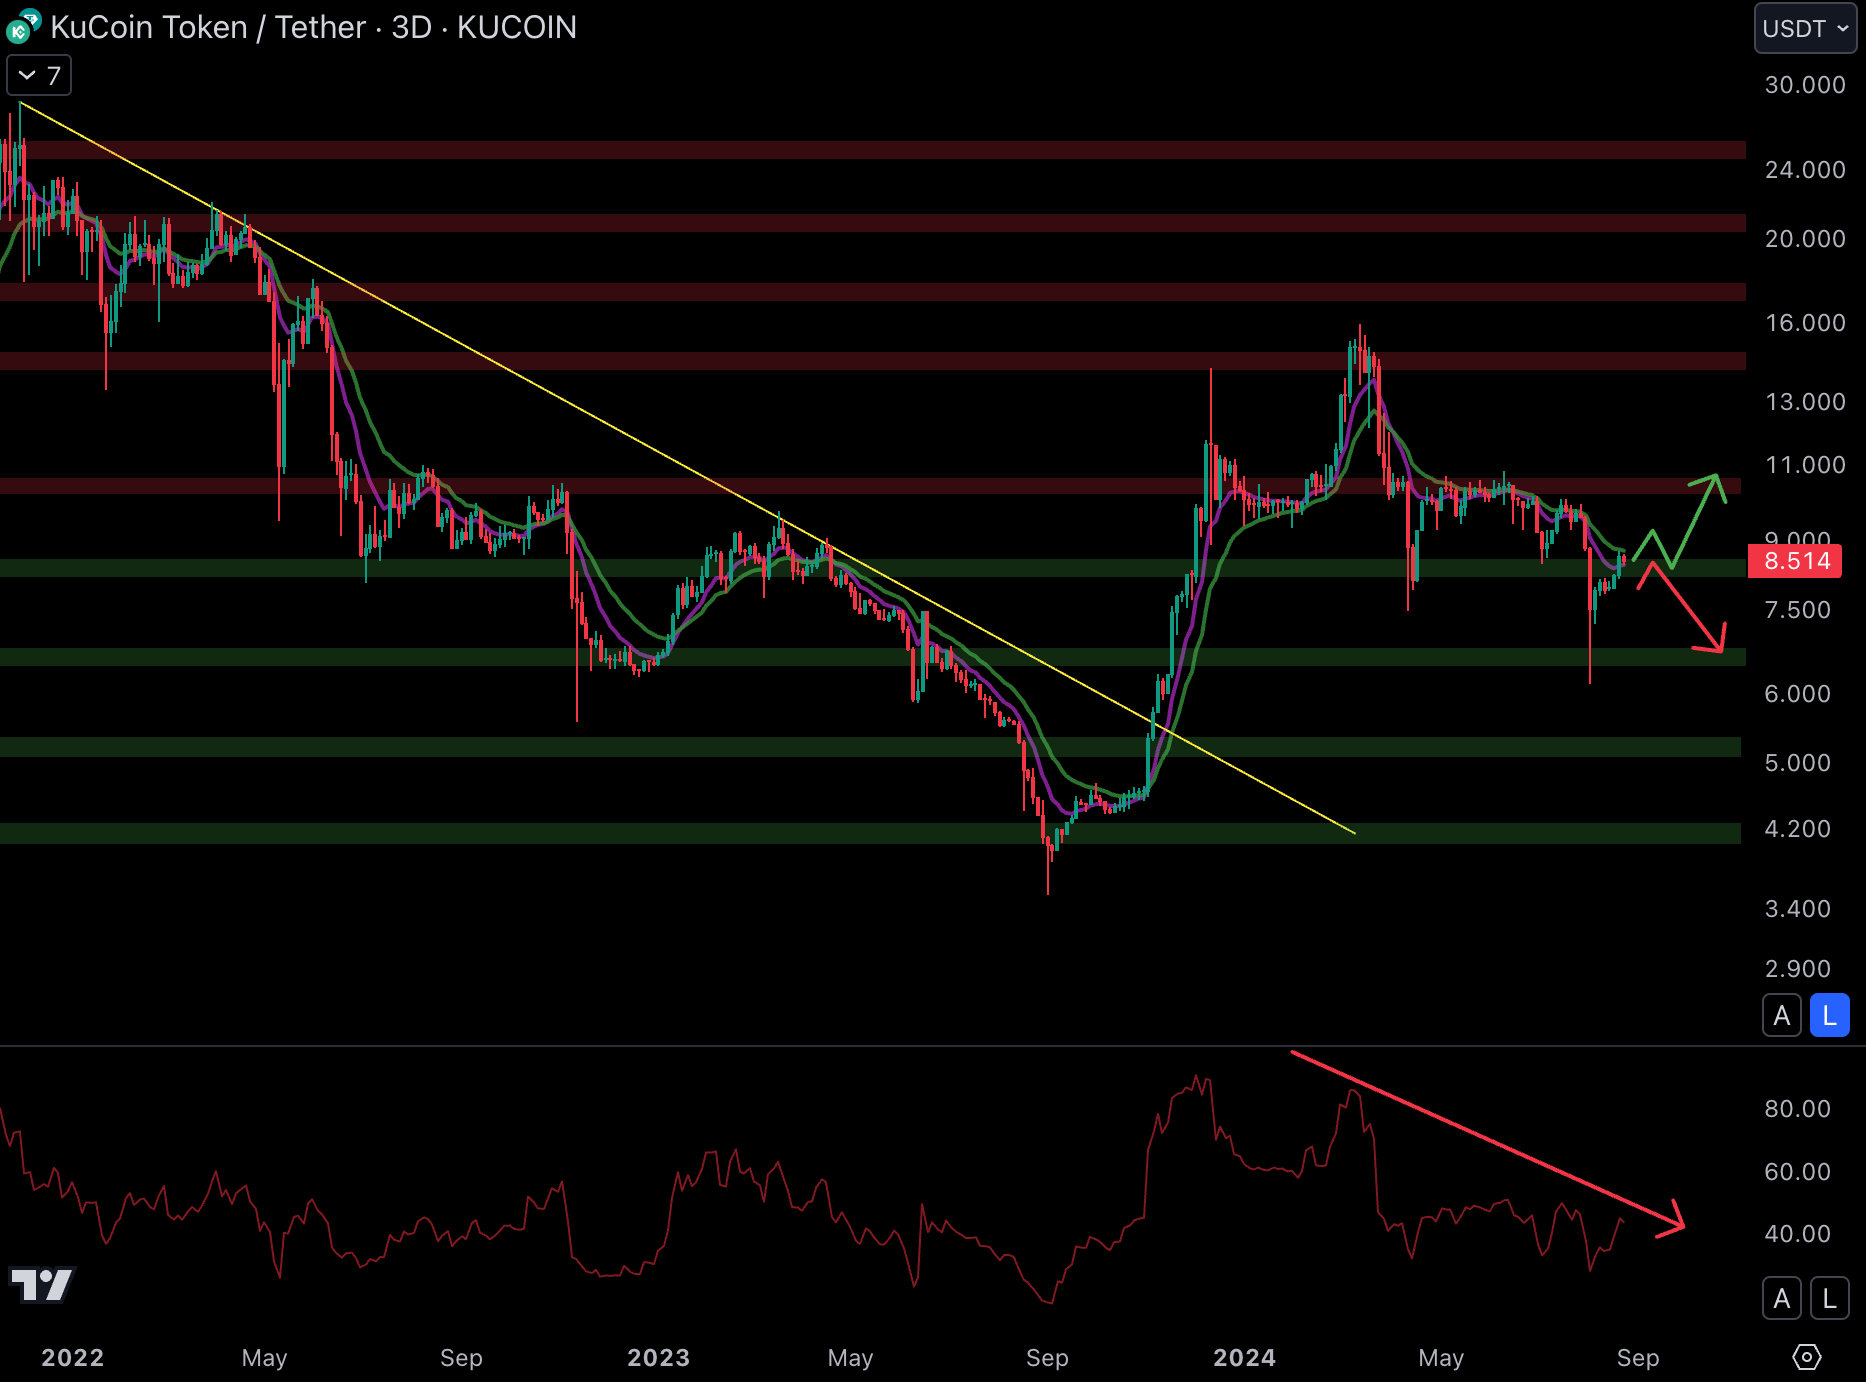Toggle auto scale on the RSI indicator pane
1866x1382 pixels.
pos(1781,1298)
